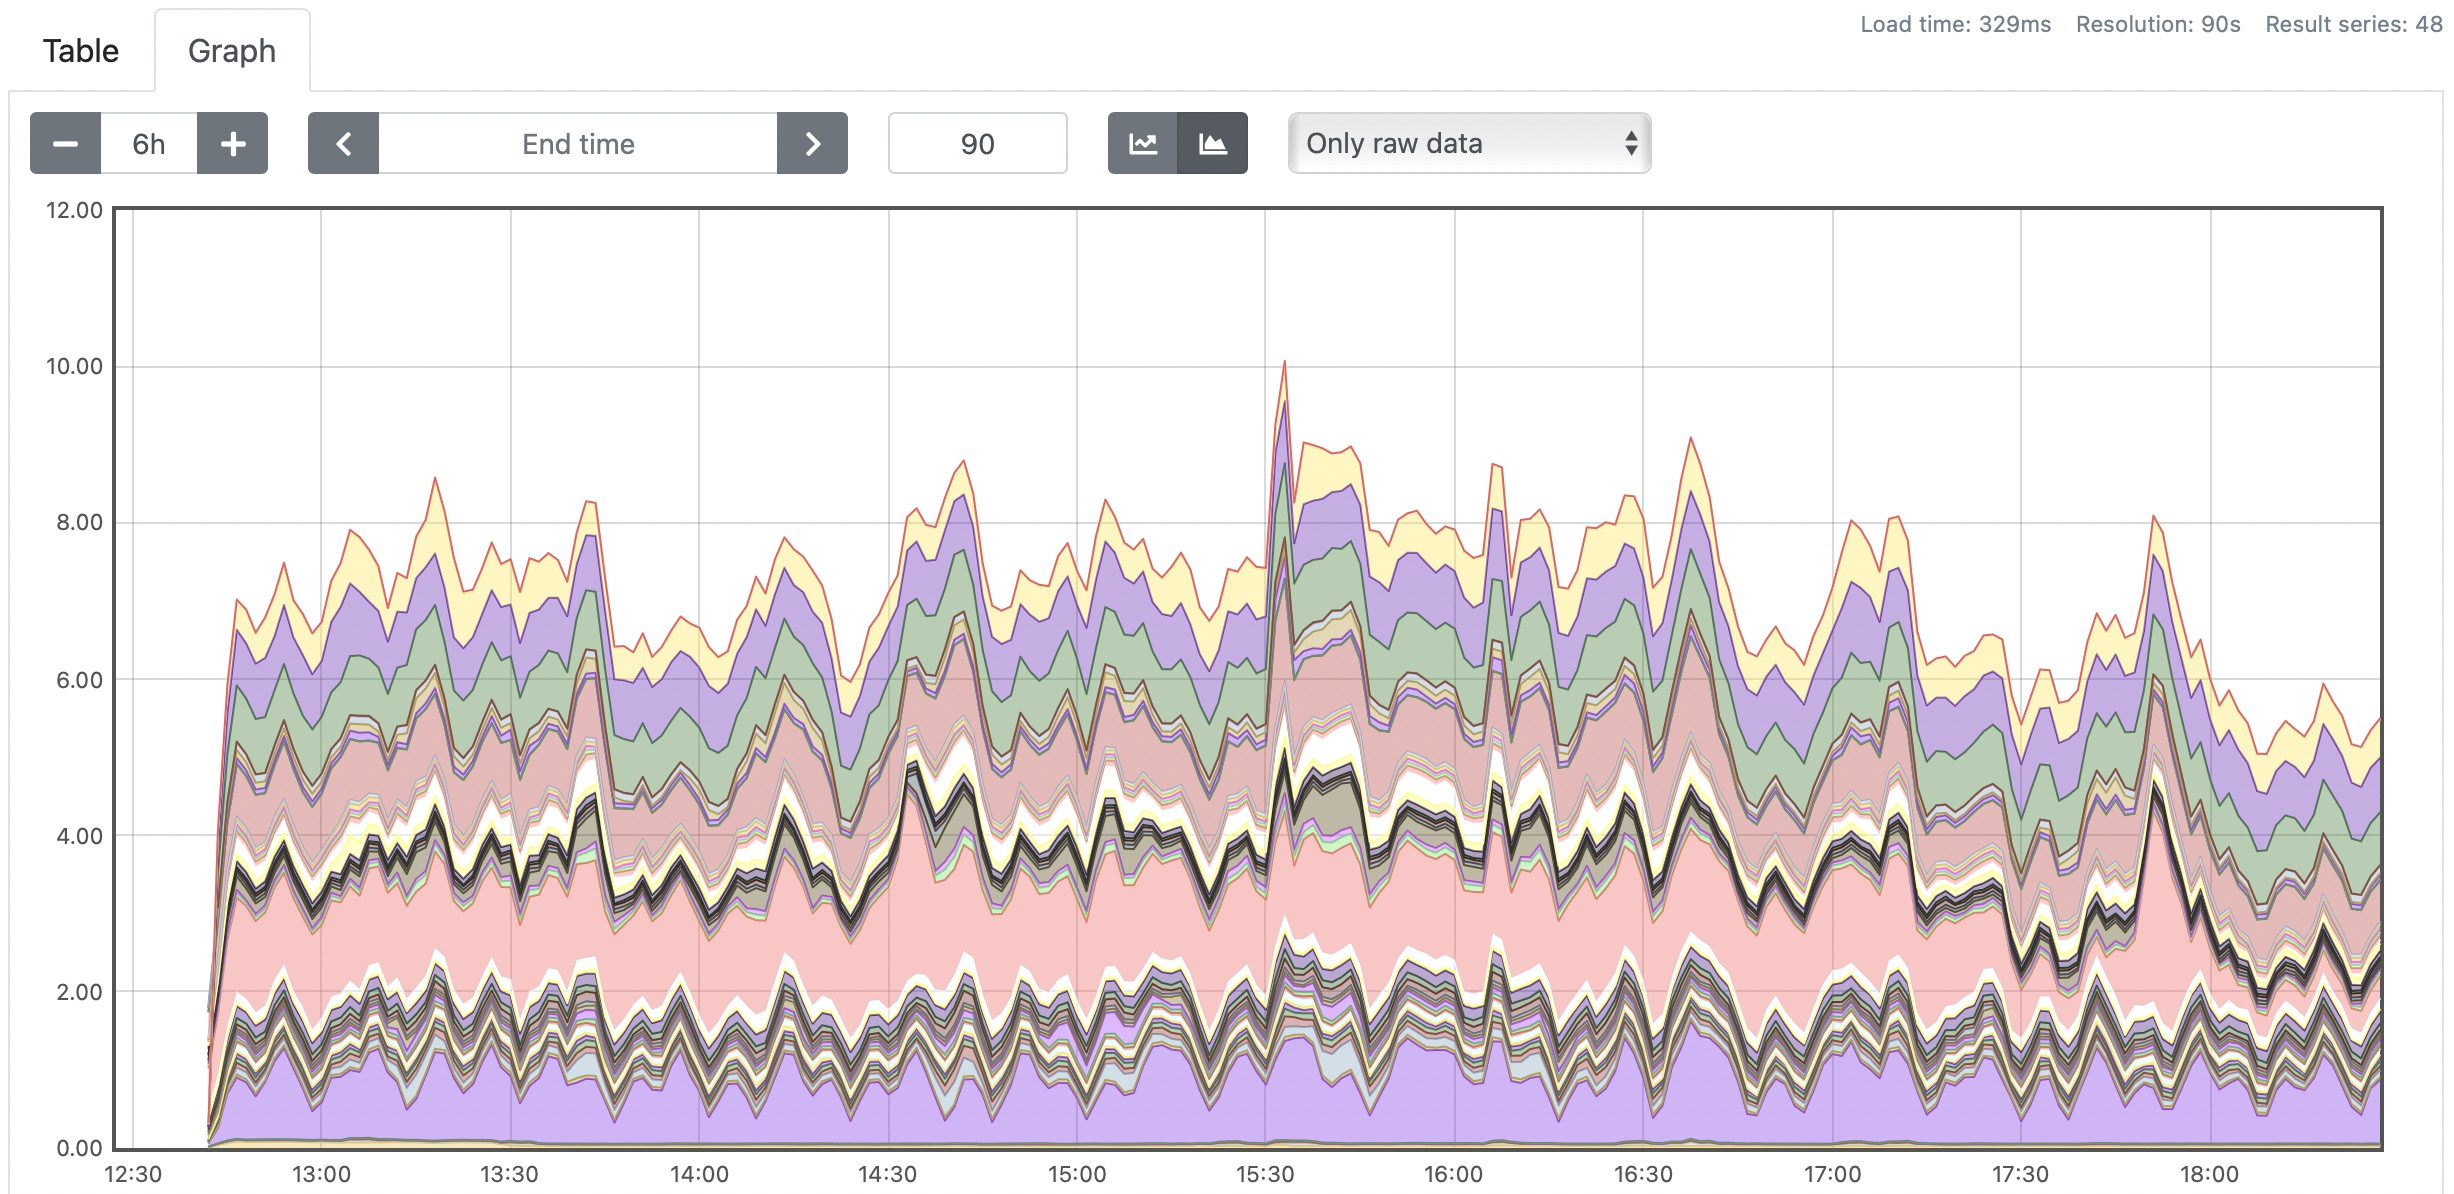Increase time range with plus button

pyautogui.click(x=232, y=143)
